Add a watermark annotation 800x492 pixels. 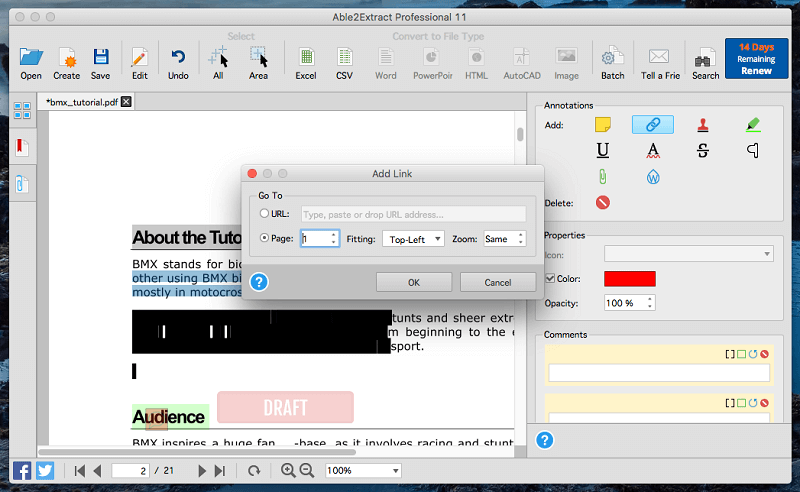[653, 177]
